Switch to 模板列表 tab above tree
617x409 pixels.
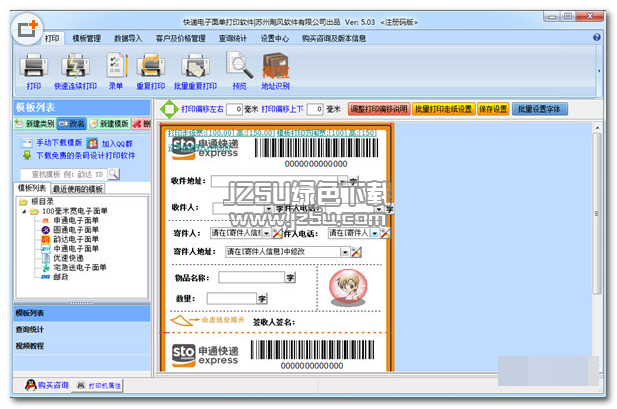click(x=32, y=188)
